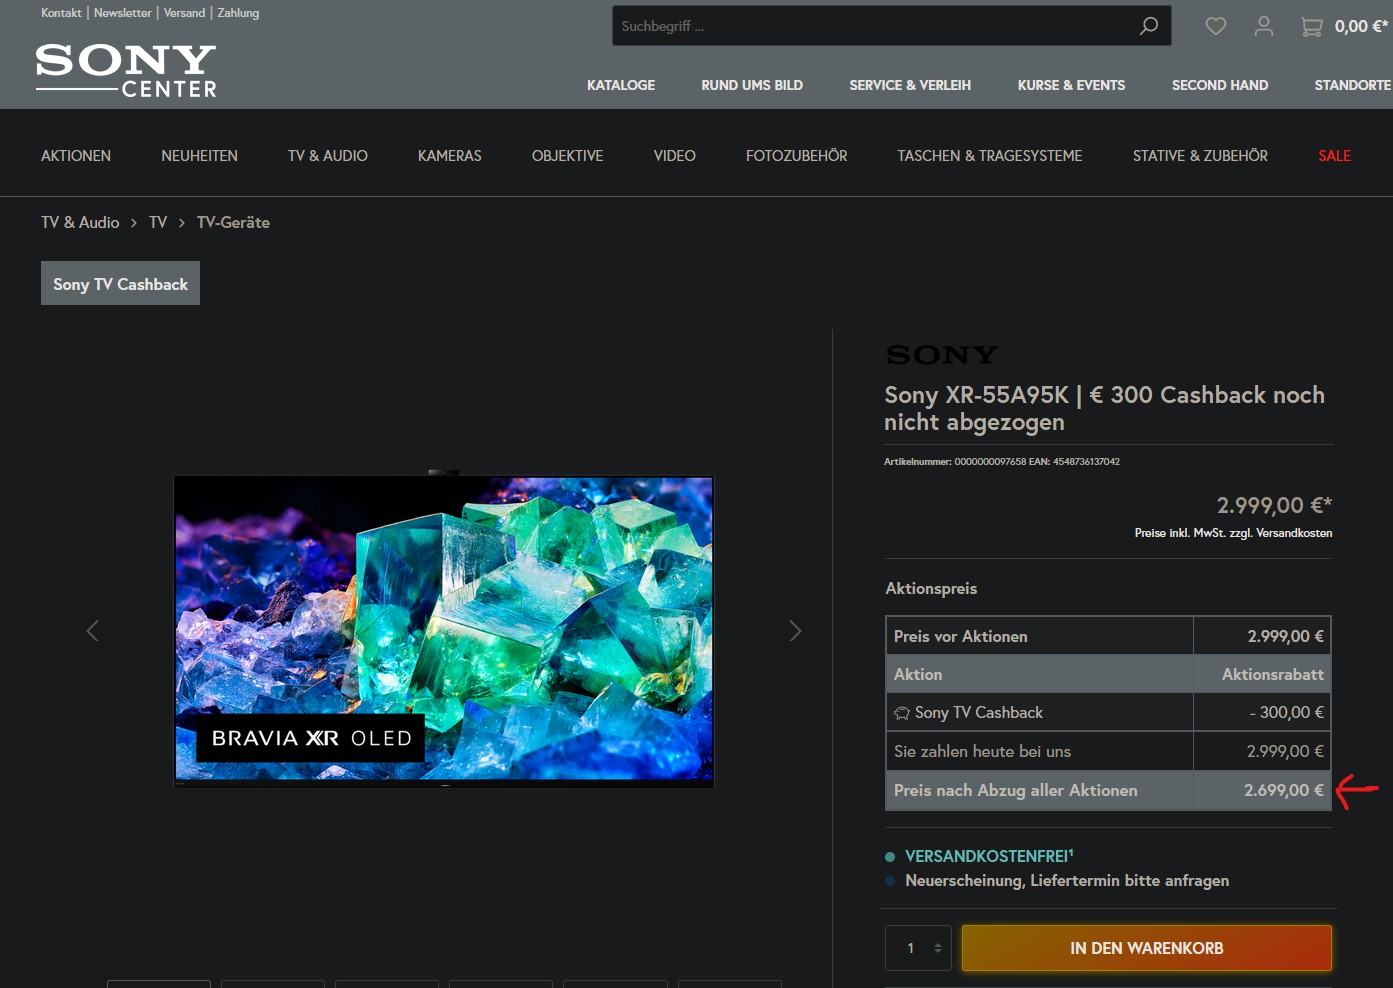
Task: Open the Kontakt link
Action: click(x=61, y=13)
